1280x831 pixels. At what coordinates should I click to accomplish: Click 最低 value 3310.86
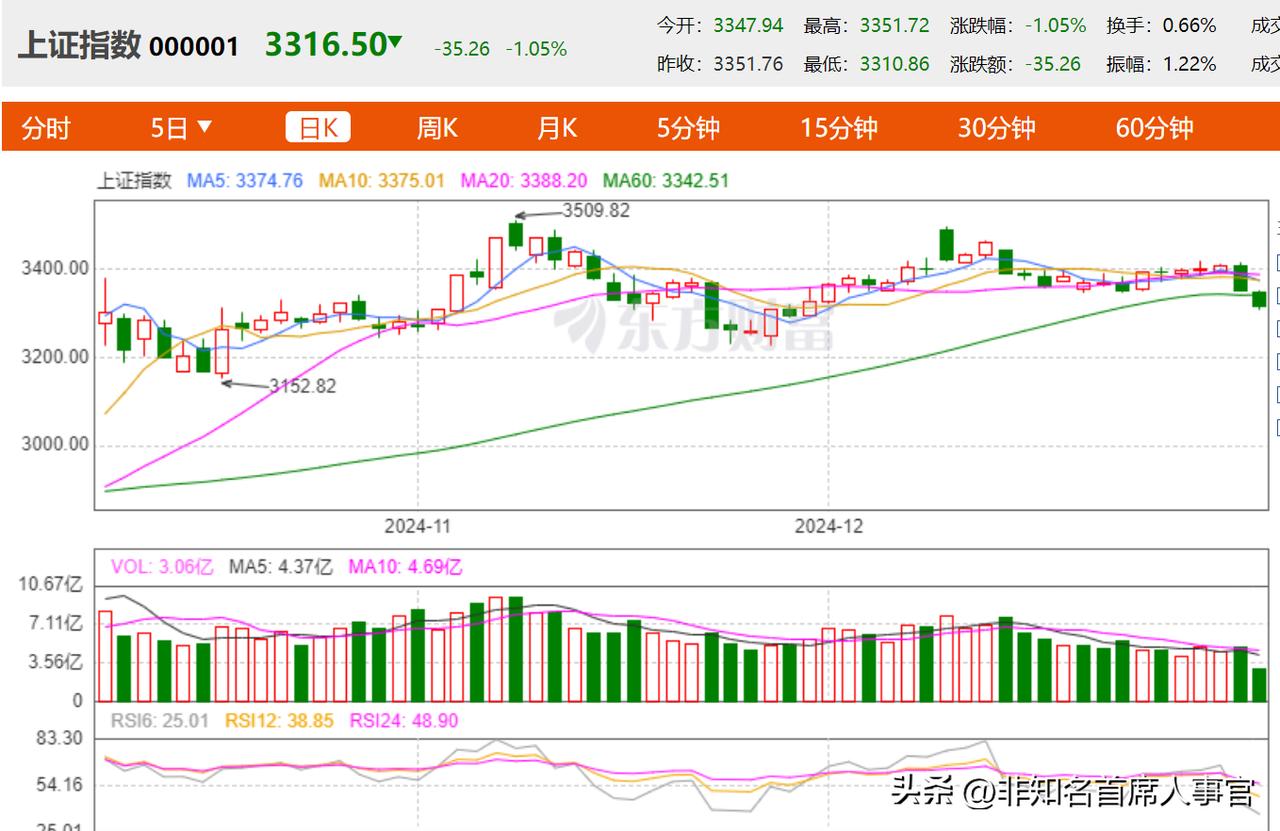coord(894,64)
